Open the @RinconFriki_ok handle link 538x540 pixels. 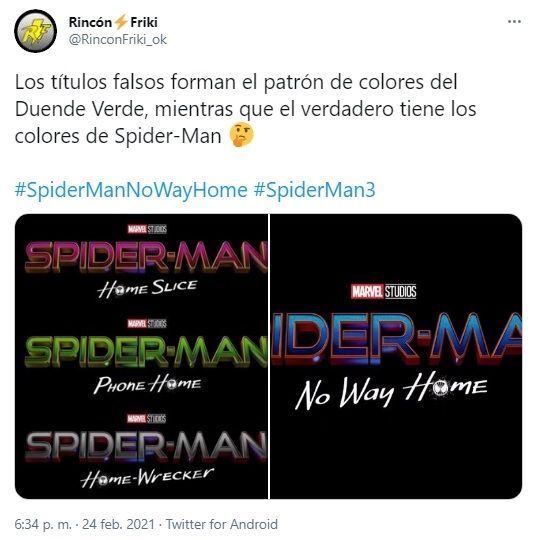118,40
